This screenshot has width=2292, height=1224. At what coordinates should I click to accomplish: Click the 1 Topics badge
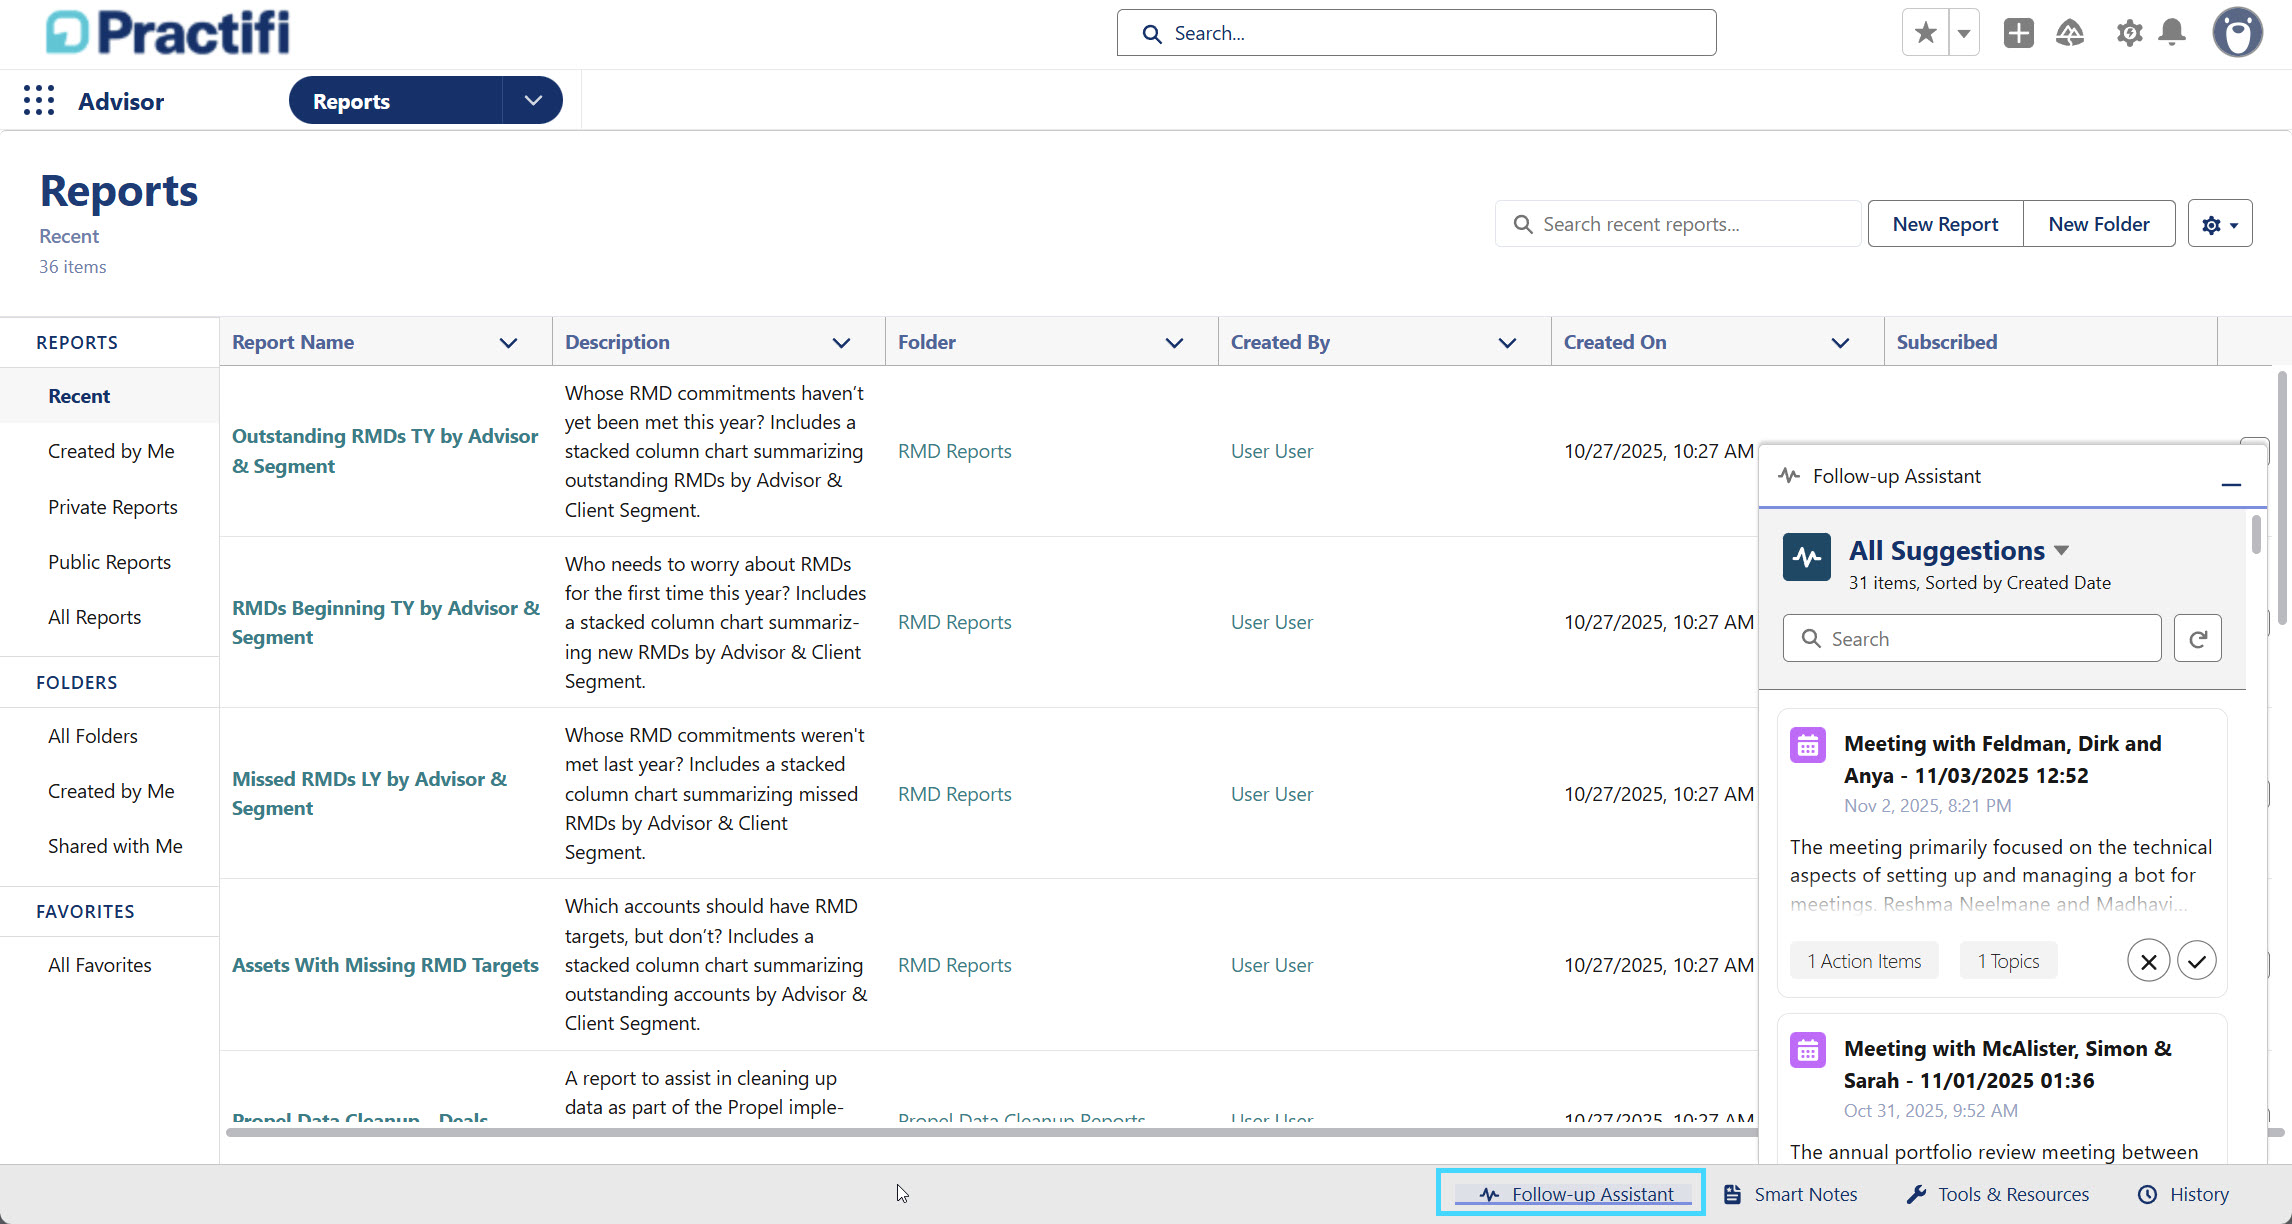tap(2007, 961)
